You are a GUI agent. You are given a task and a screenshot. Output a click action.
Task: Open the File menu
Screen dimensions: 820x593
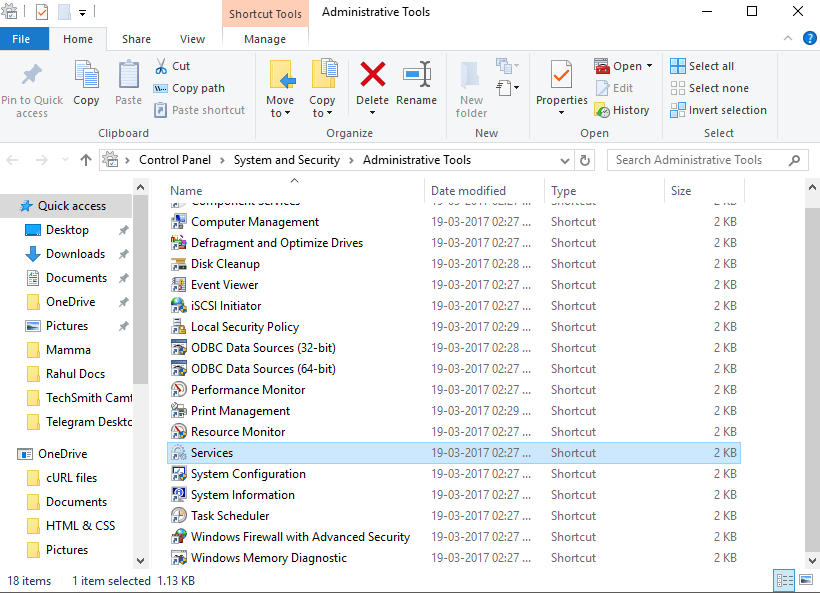coord(21,39)
